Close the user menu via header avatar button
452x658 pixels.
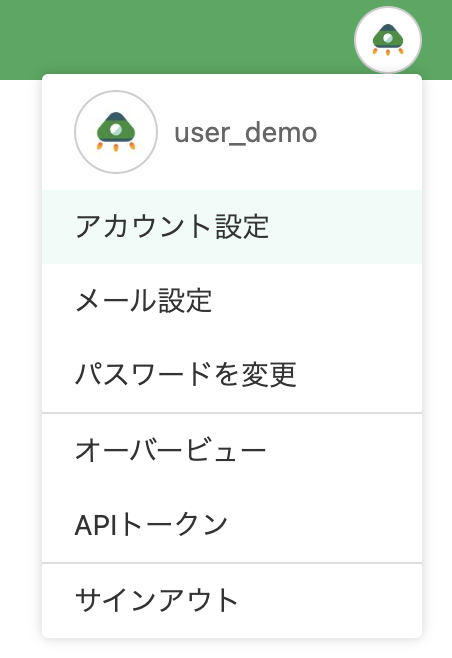pos(388,40)
